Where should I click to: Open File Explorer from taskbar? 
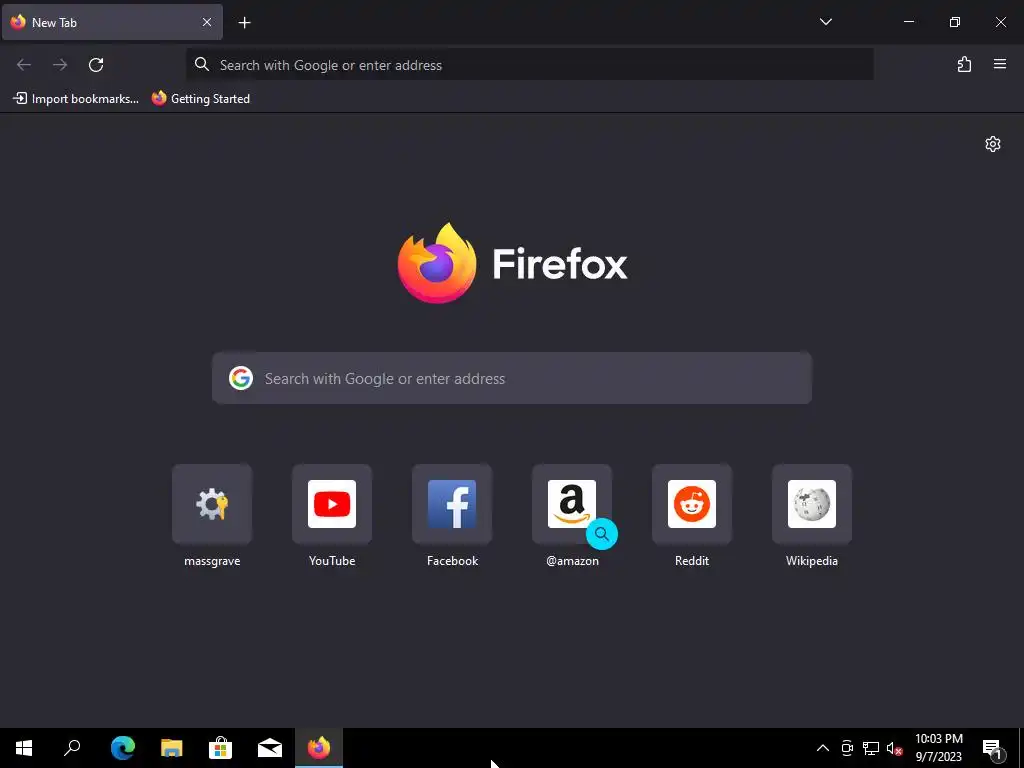point(172,748)
